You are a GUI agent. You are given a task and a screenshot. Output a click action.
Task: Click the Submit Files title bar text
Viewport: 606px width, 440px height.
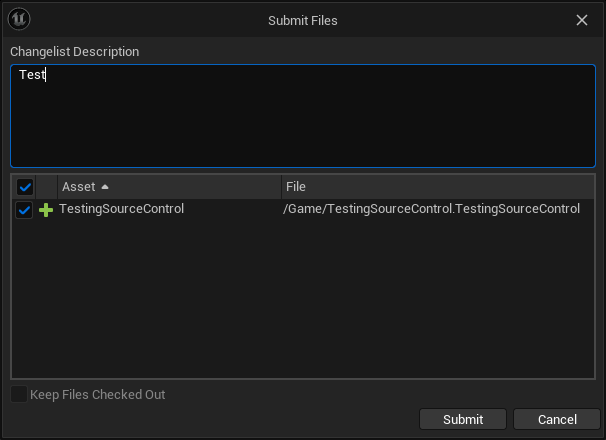coord(302,20)
